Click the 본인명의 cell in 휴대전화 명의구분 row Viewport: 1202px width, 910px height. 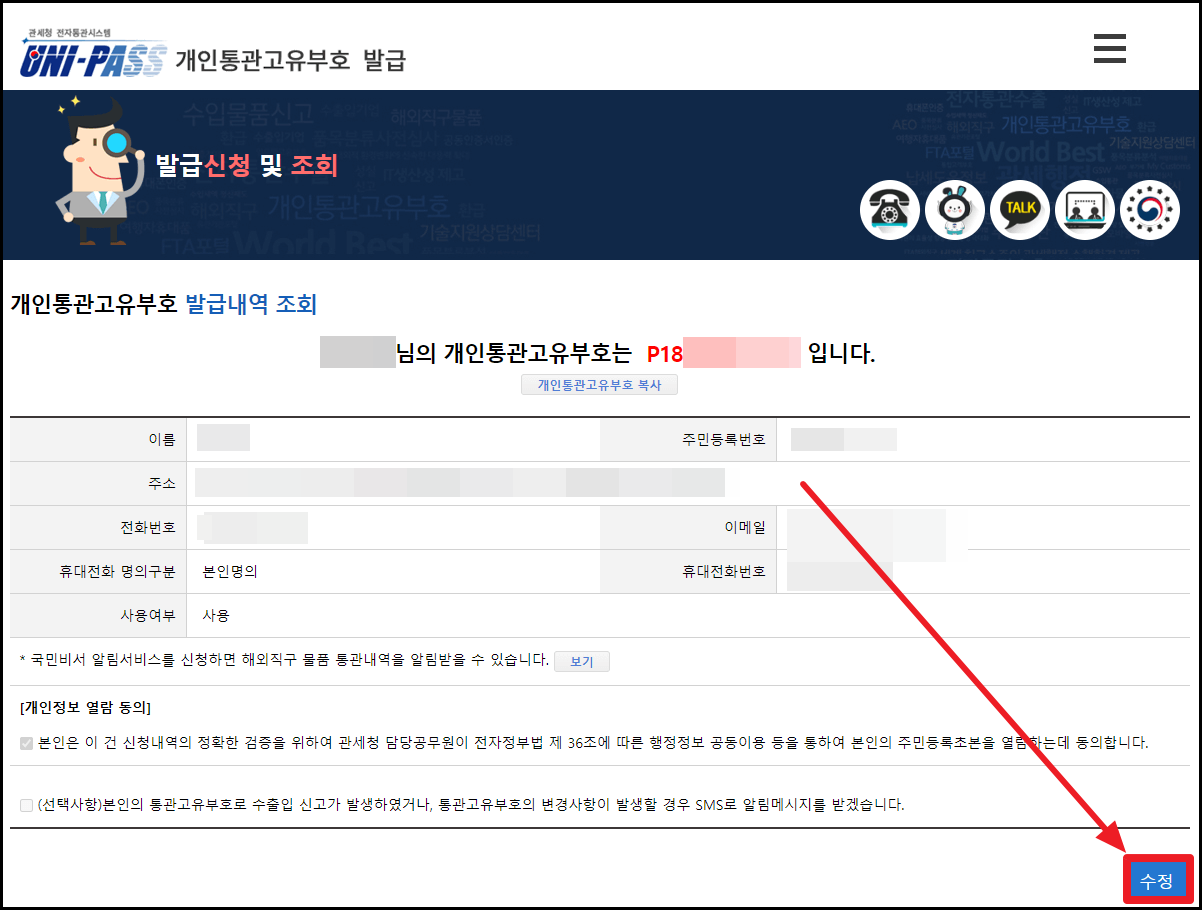[232, 570]
